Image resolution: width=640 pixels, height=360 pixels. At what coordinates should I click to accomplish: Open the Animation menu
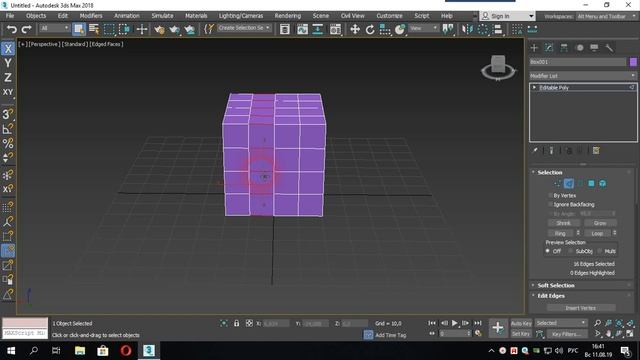127,16
